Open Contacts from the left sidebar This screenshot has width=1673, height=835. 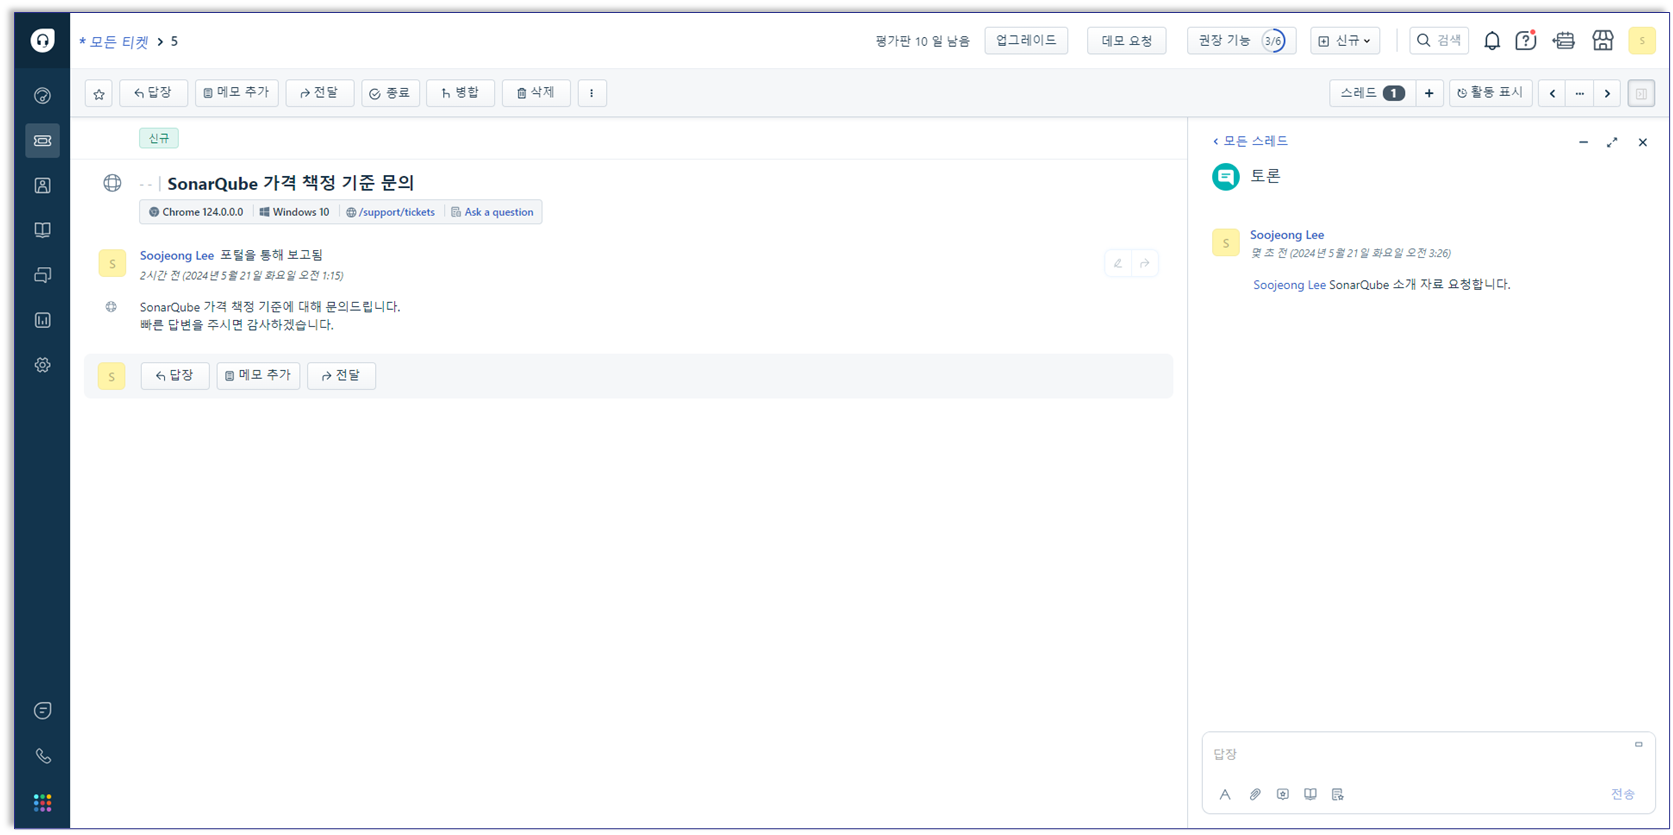click(42, 186)
